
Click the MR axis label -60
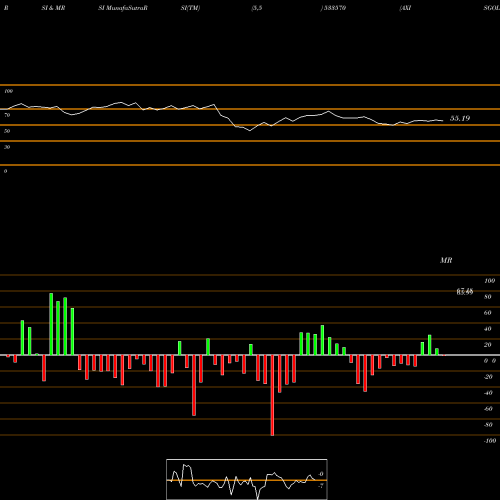[488, 409]
